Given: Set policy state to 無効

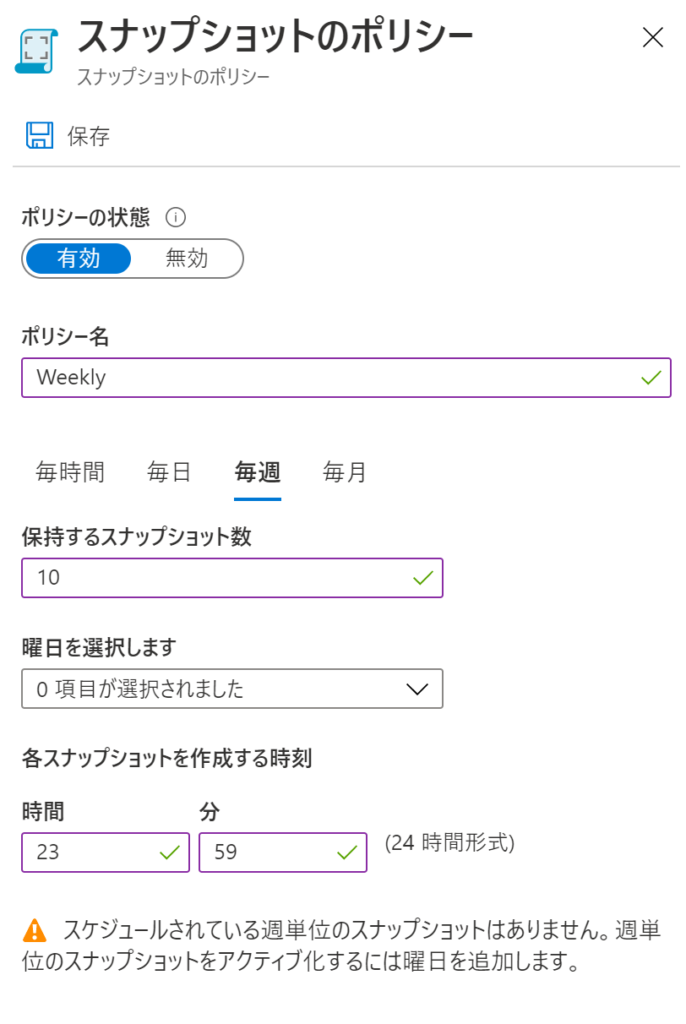Looking at the screenshot, I should (x=186, y=259).
